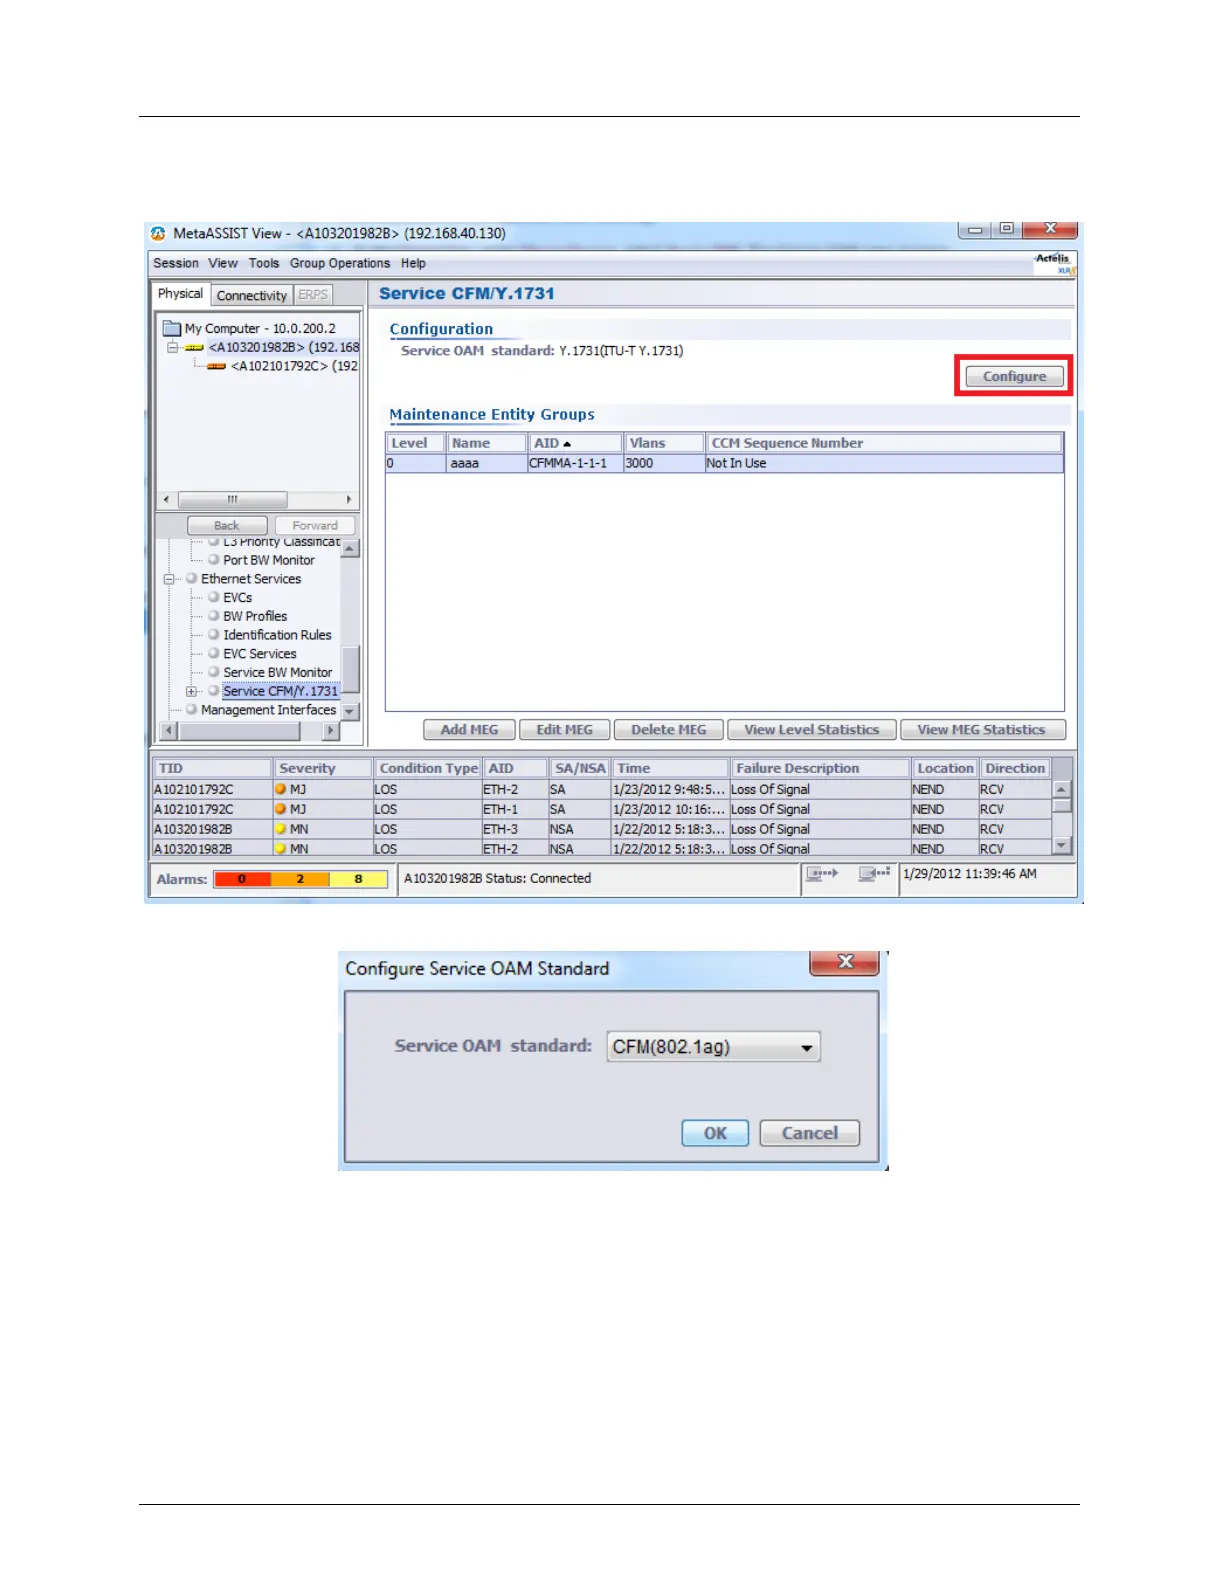Open the Service OAM standard dropdown
Screen dimensions: 1224x1584
[713, 1047]
